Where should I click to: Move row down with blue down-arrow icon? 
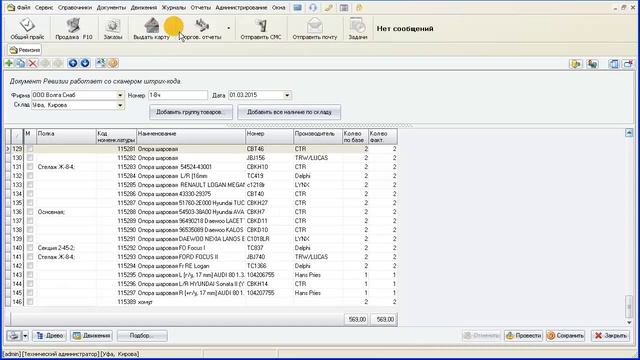(x=84, y=63)
